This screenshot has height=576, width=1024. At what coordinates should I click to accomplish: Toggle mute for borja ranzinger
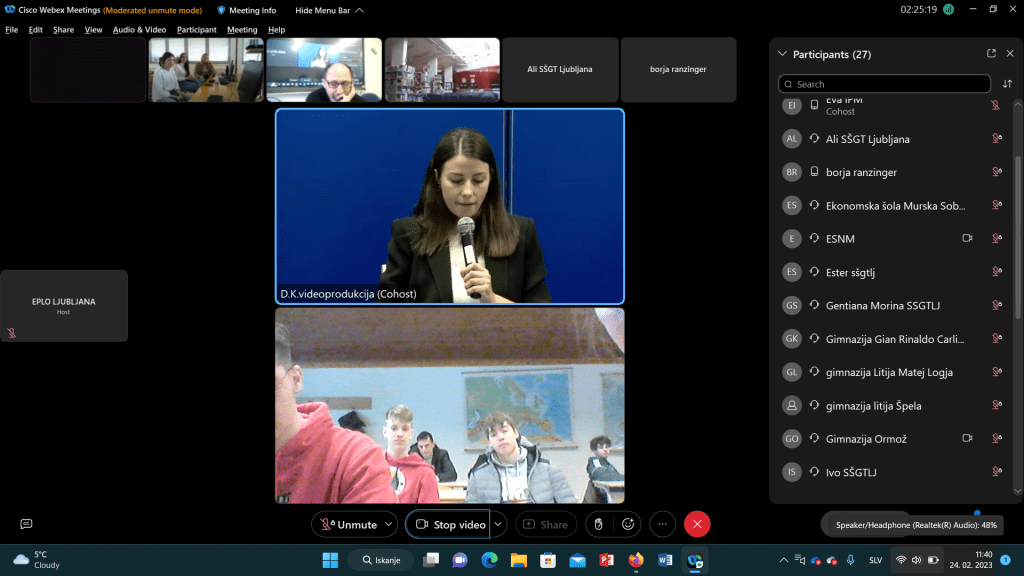pos(997,172)
